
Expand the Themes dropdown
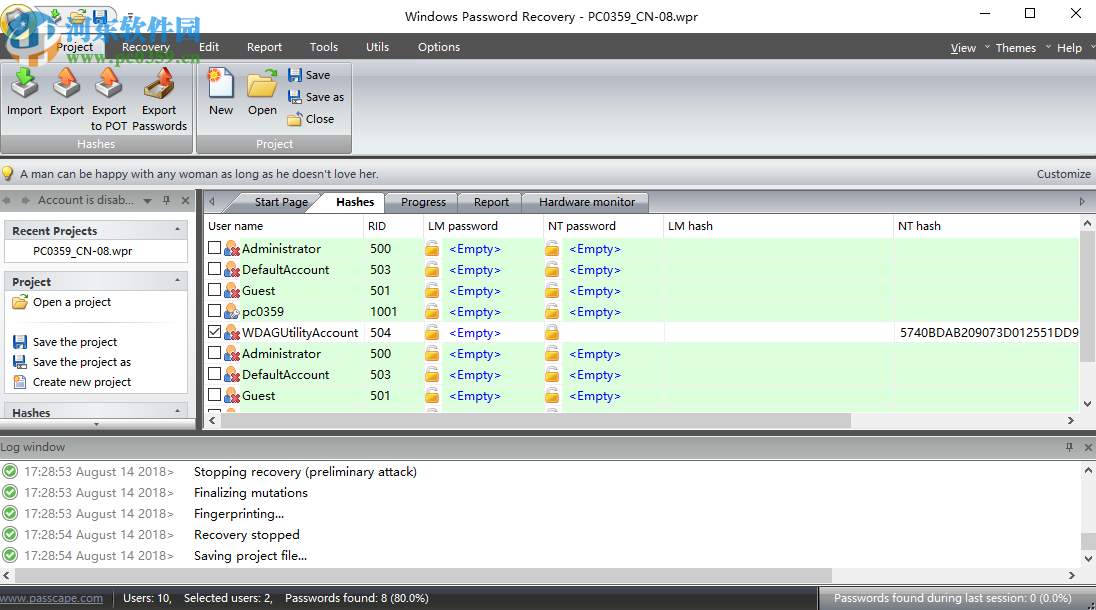(1016, 47)
